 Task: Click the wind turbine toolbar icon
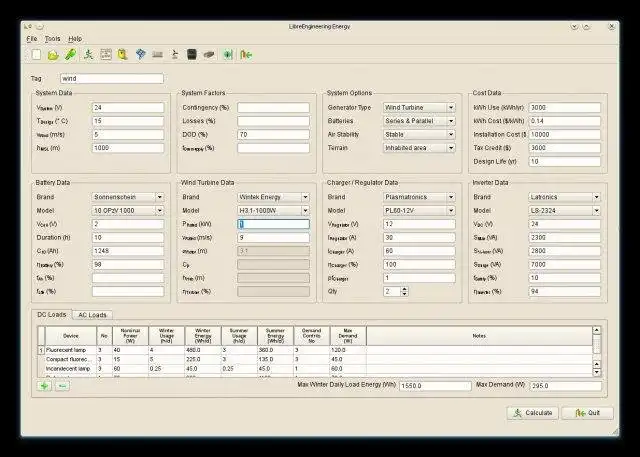[175, 54]
